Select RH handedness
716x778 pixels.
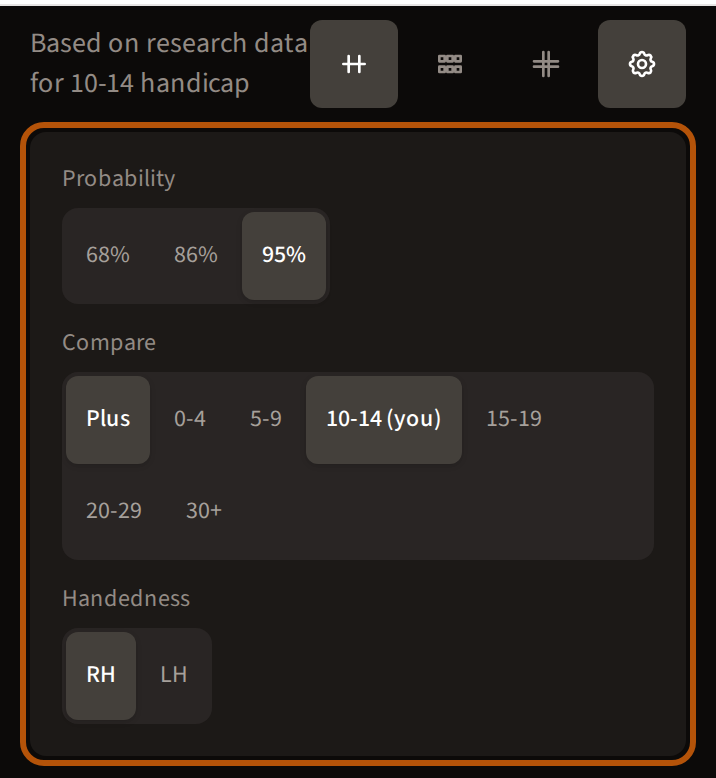[101, 676]
